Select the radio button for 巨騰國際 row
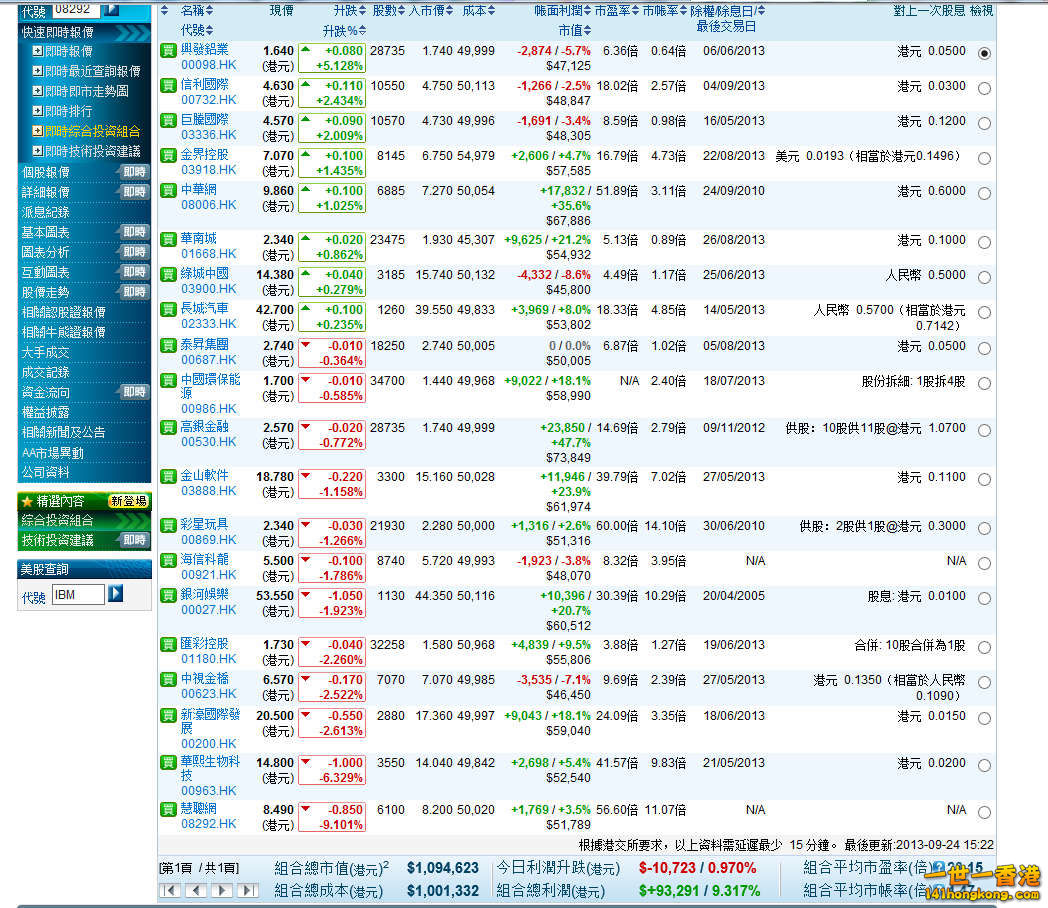The width and height of the screenshot is (1048, 908). [x=984, y=123]
